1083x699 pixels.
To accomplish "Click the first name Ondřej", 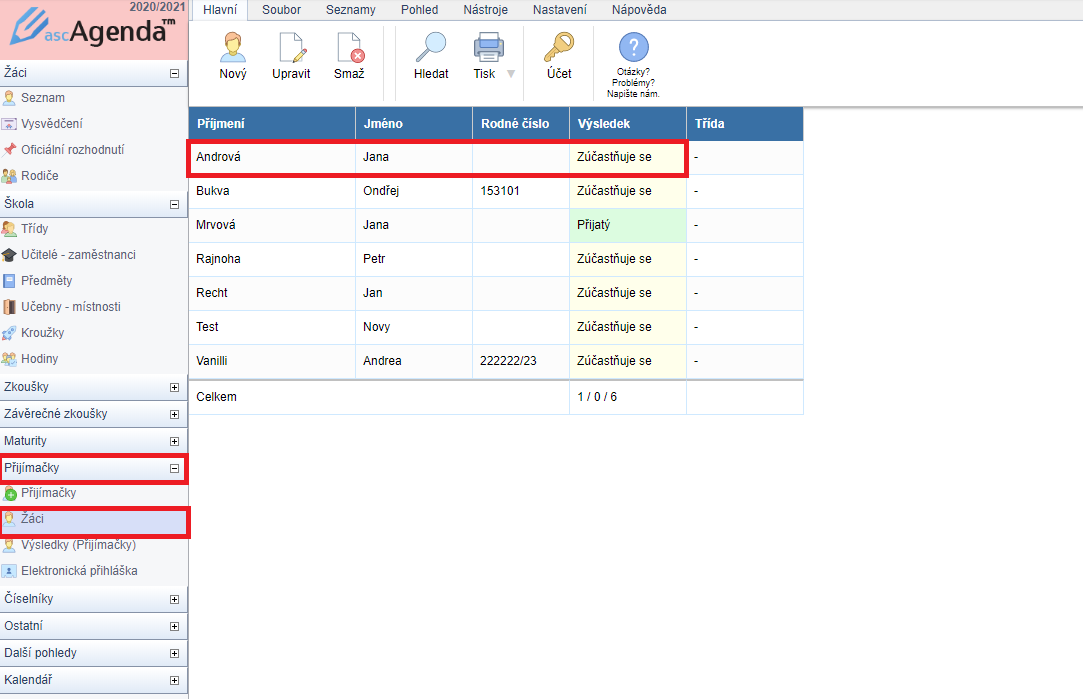I will tap(381, 191).
